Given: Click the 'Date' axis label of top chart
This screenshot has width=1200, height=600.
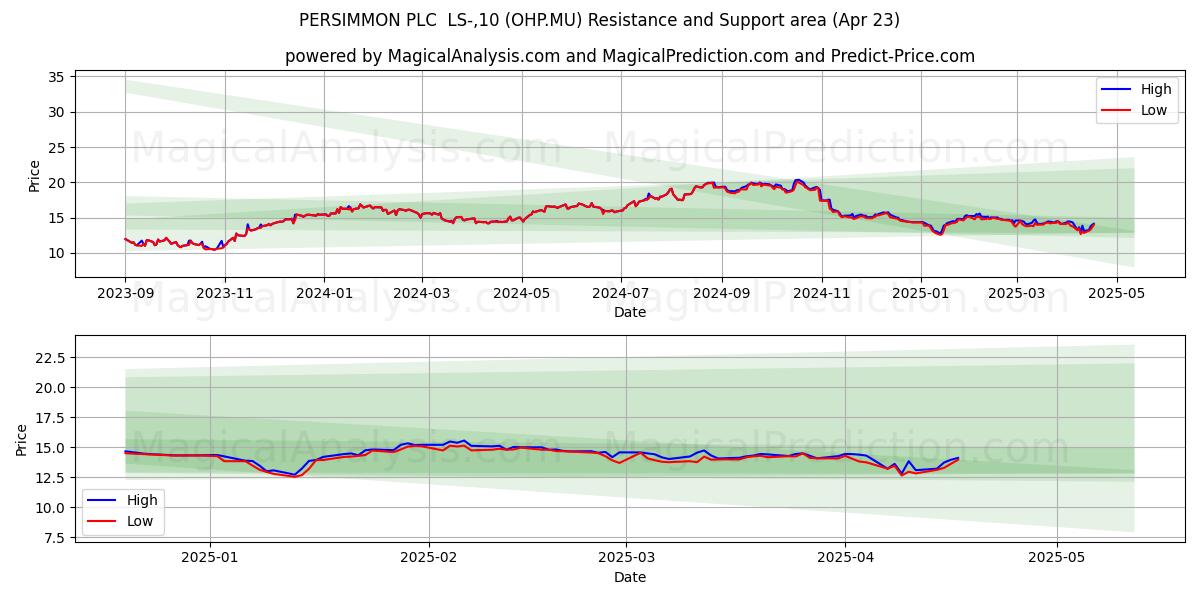Looking at the screenshot, I should 630,312.
